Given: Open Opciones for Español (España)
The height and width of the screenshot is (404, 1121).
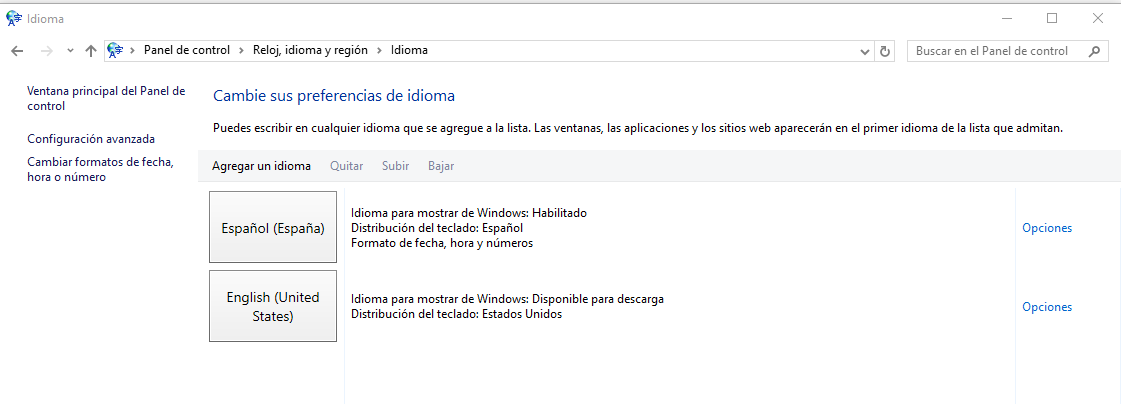Looking at the screenshot, I should [1046, 228].
